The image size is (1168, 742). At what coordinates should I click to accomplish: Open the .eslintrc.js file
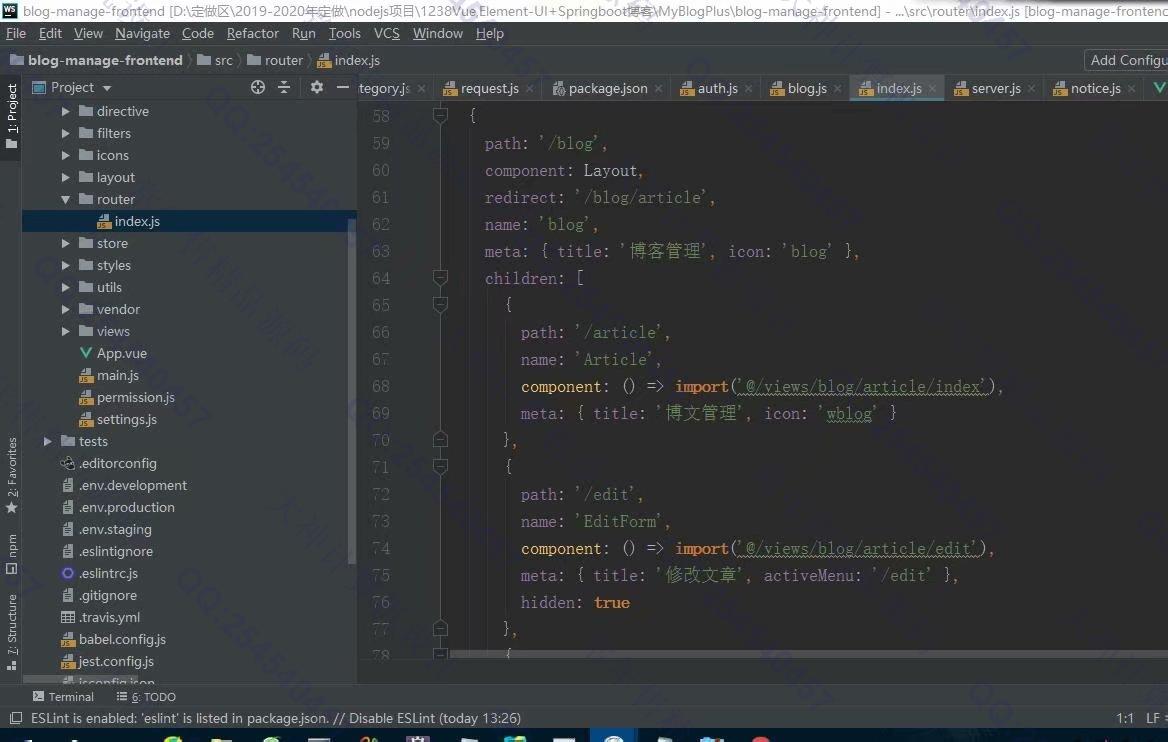point(108,573)
